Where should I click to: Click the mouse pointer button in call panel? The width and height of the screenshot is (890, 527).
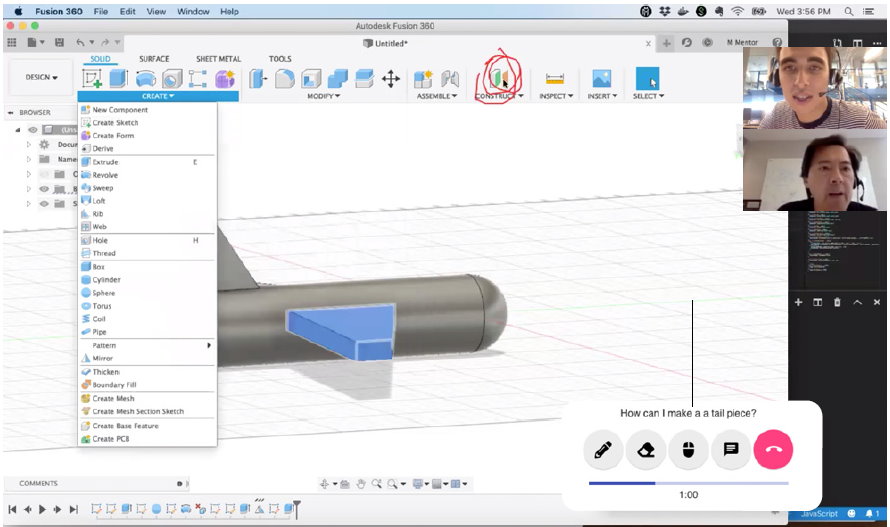[689, 450]
